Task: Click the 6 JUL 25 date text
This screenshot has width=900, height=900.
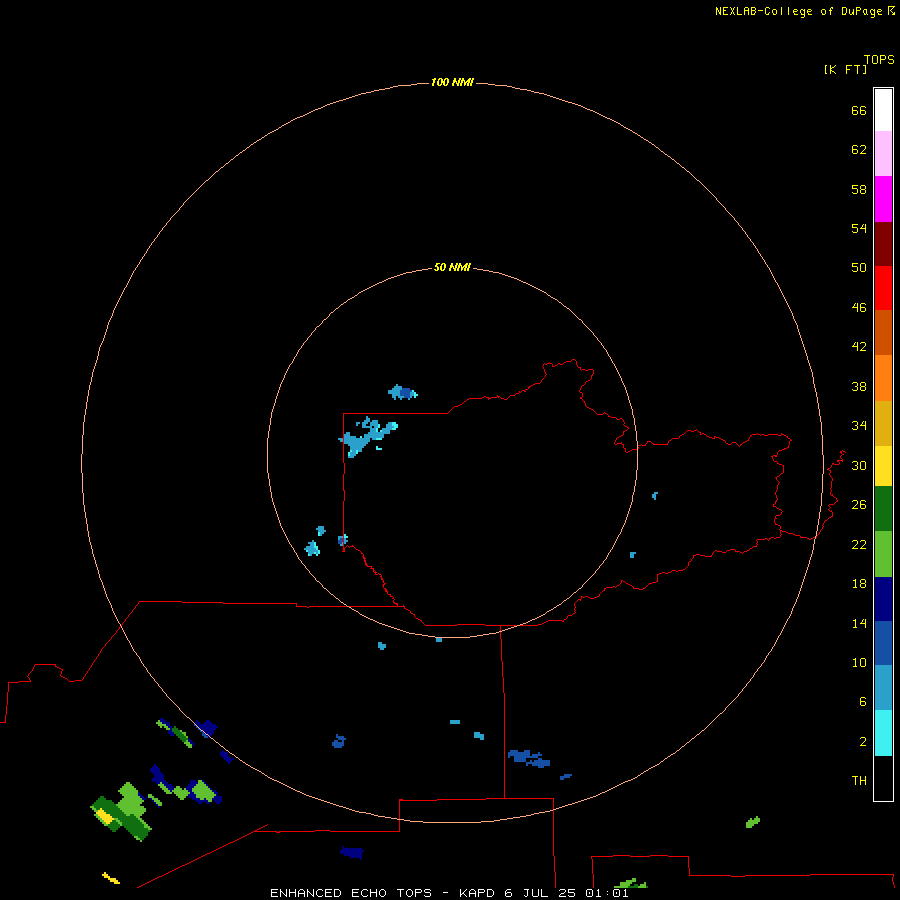Action: 540,893
